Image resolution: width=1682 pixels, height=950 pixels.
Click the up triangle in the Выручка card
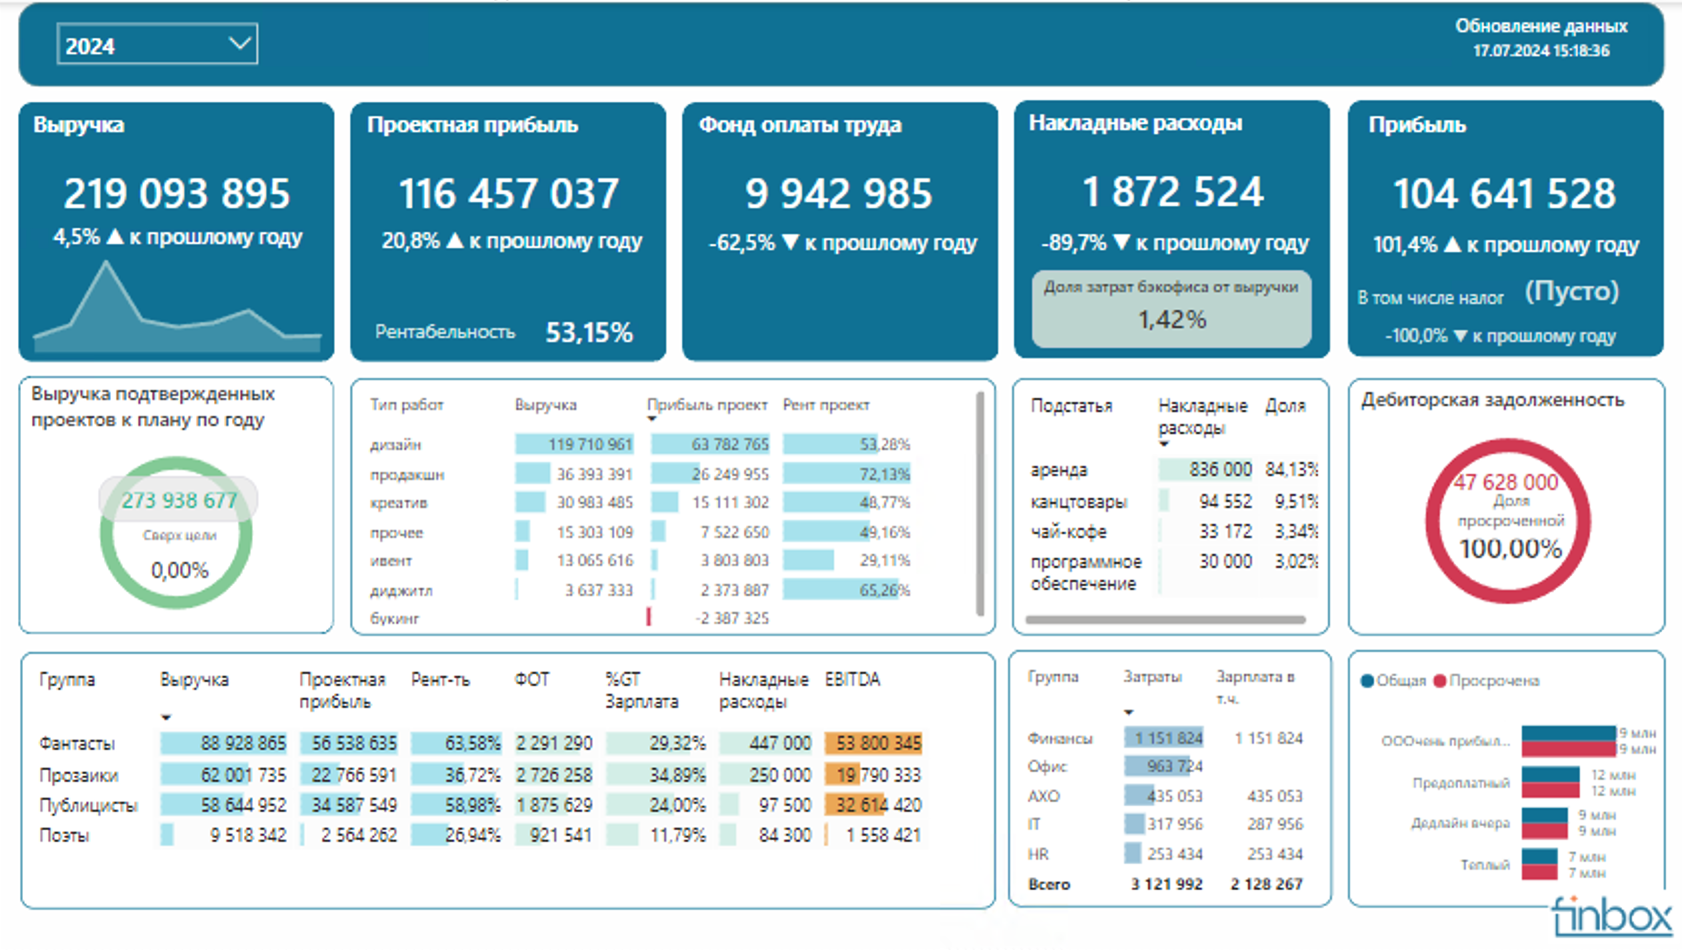115,237
